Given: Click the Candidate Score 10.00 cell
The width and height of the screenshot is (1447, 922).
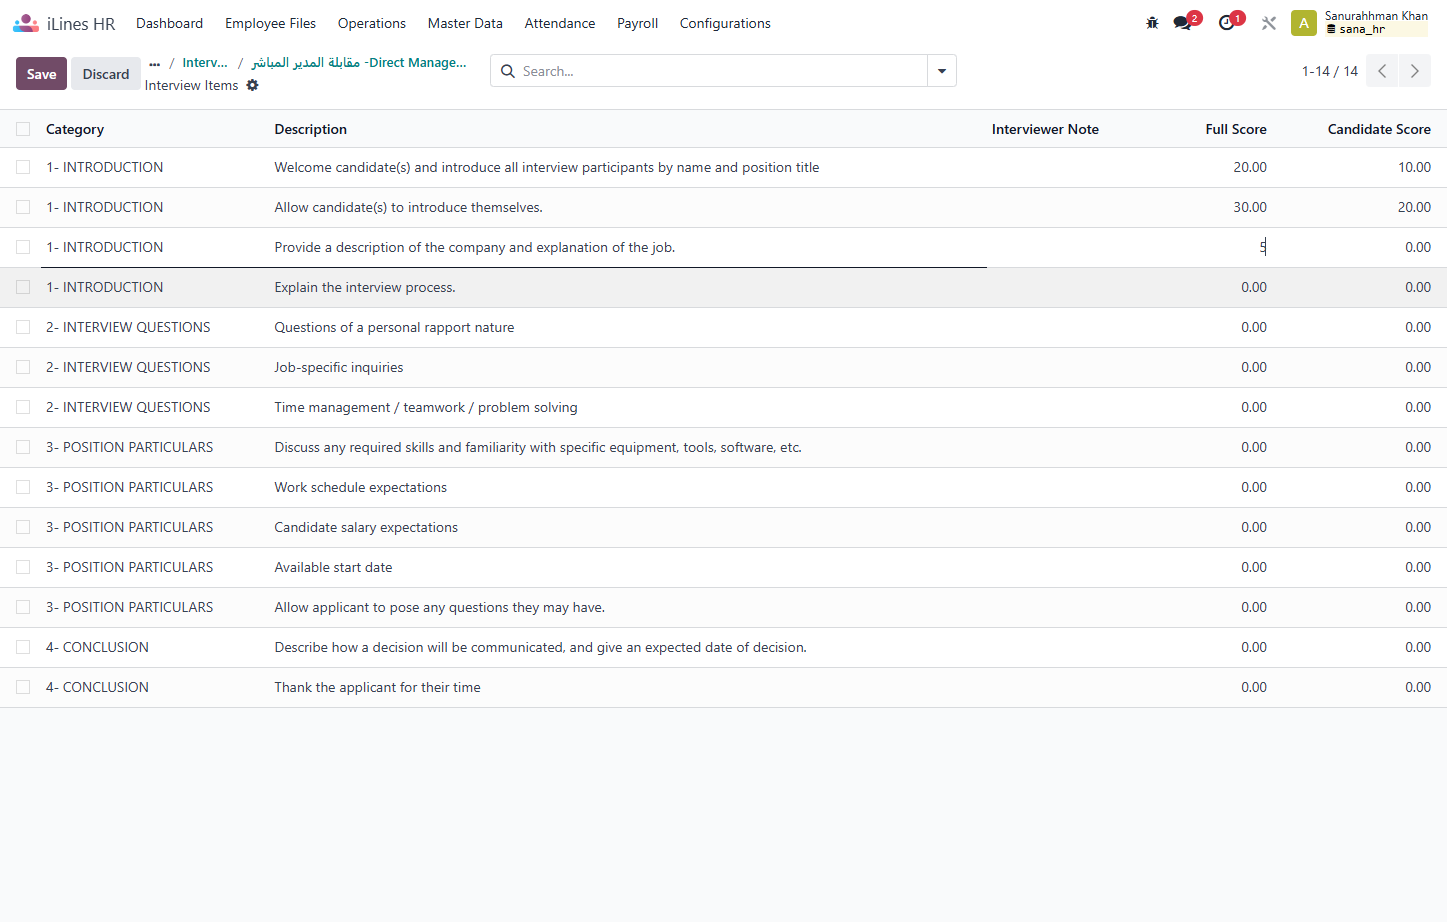Looking at the screenshot, I should 1414,167.
